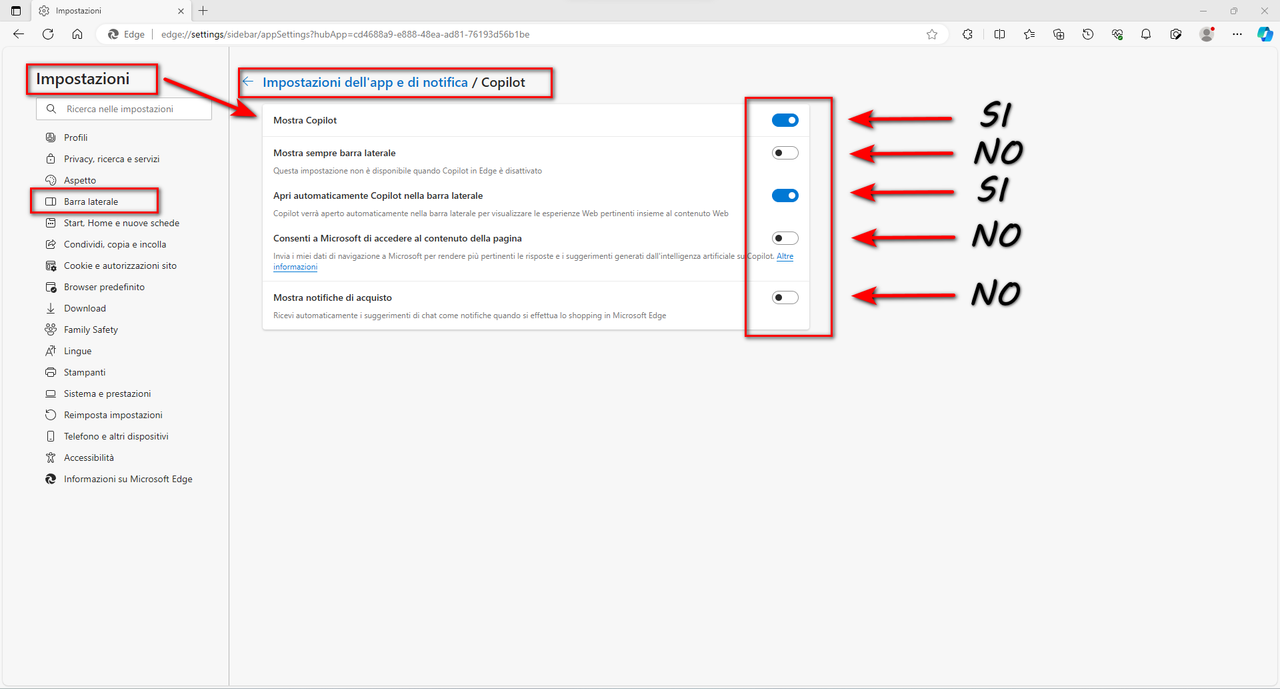The width and height of the screenshot is (1280, 689).
Task: Open Privacy, ricerca e servizi section
Action: click(x=111, y=159)
